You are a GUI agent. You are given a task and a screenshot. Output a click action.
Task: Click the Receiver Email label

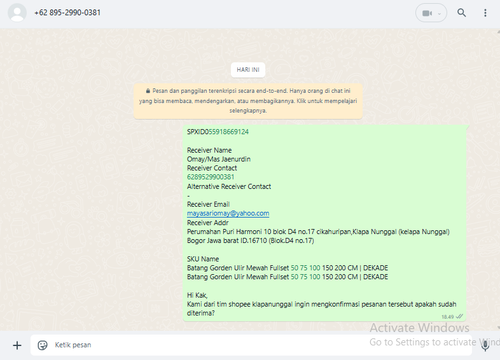point(208,204)
